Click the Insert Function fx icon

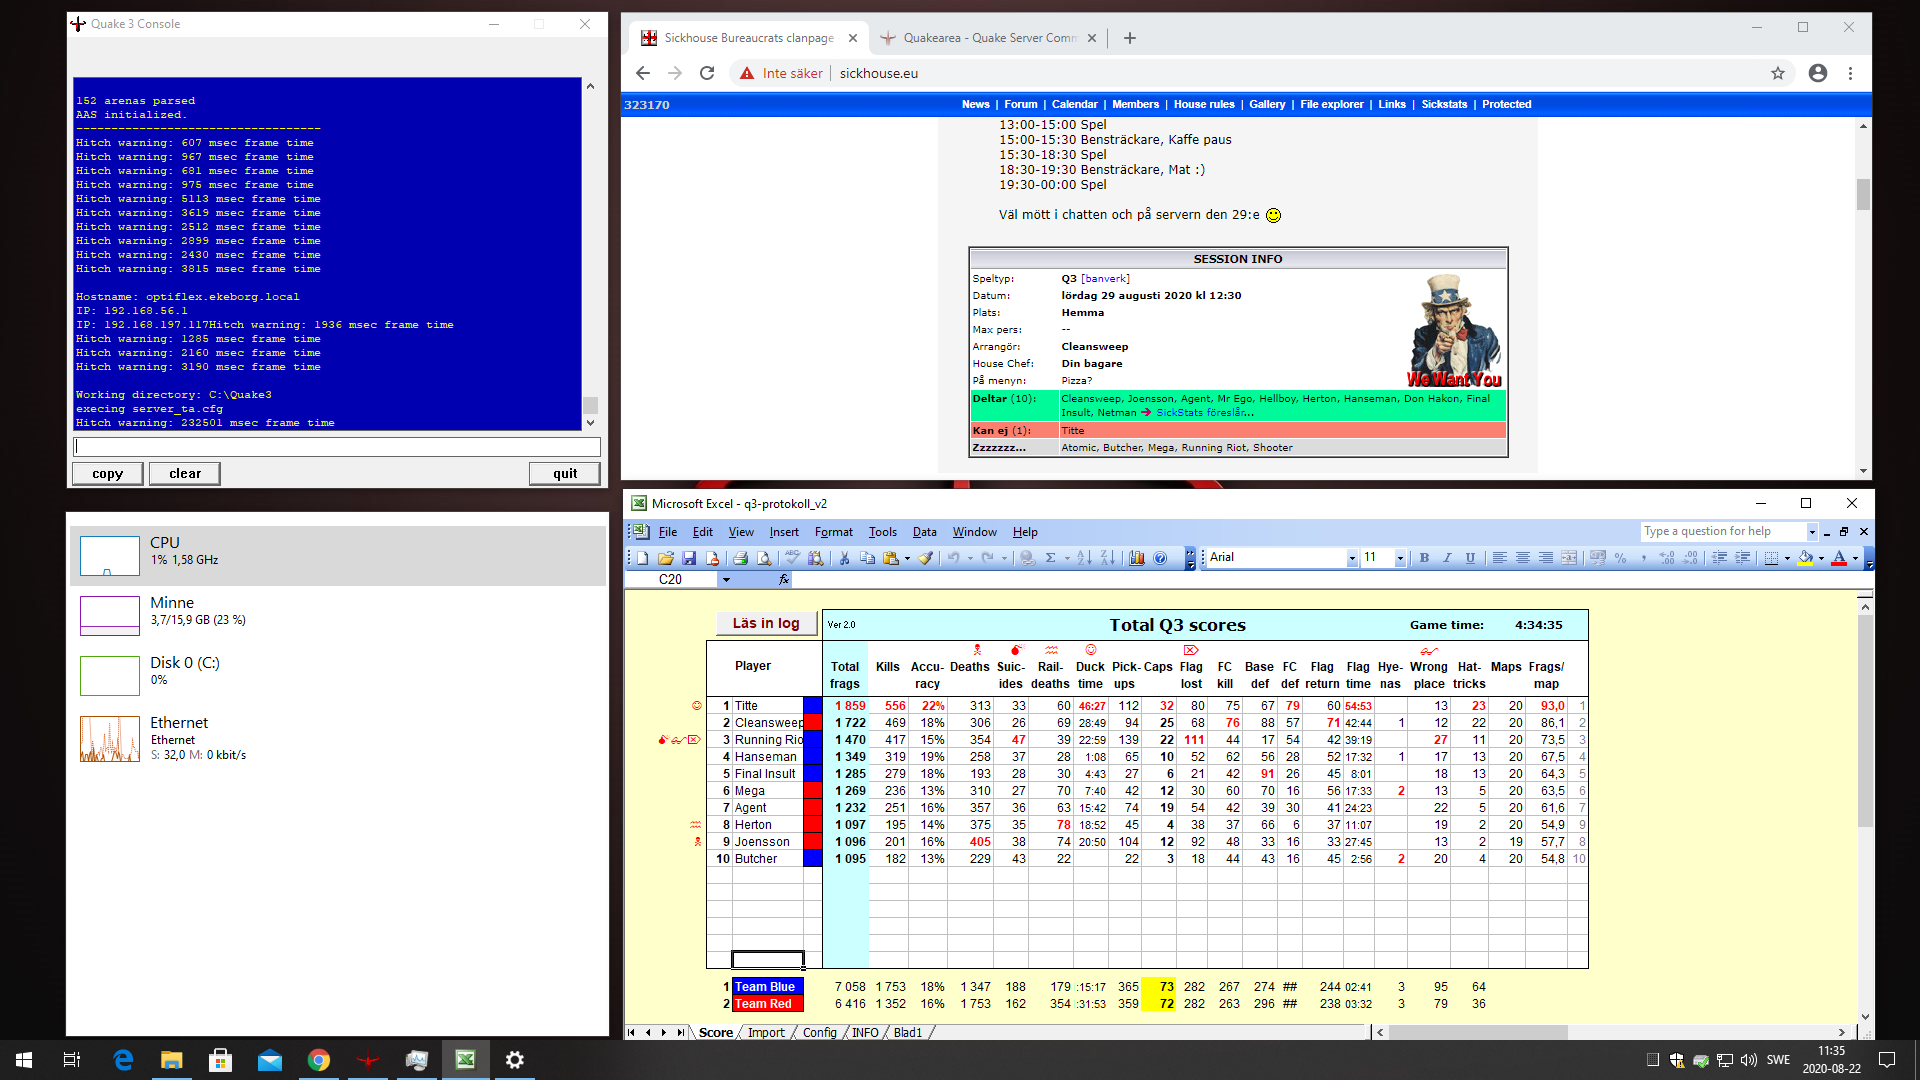tap(784, 579)
